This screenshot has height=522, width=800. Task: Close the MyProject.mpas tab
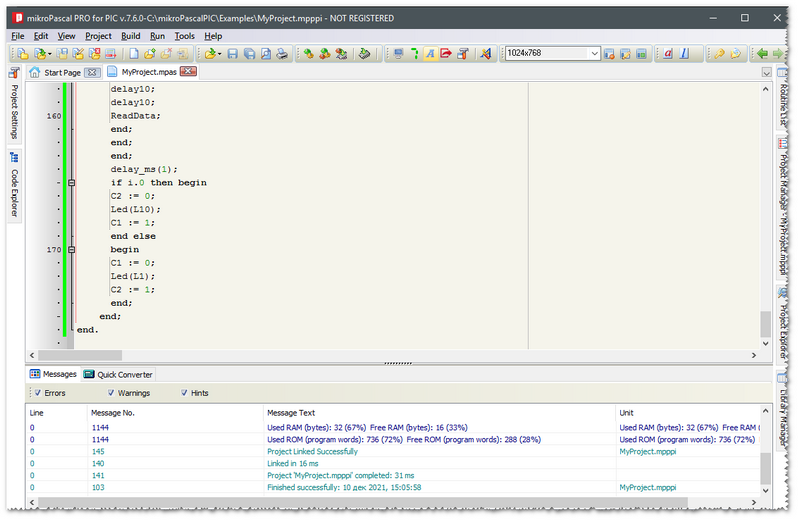click(188, 72)
